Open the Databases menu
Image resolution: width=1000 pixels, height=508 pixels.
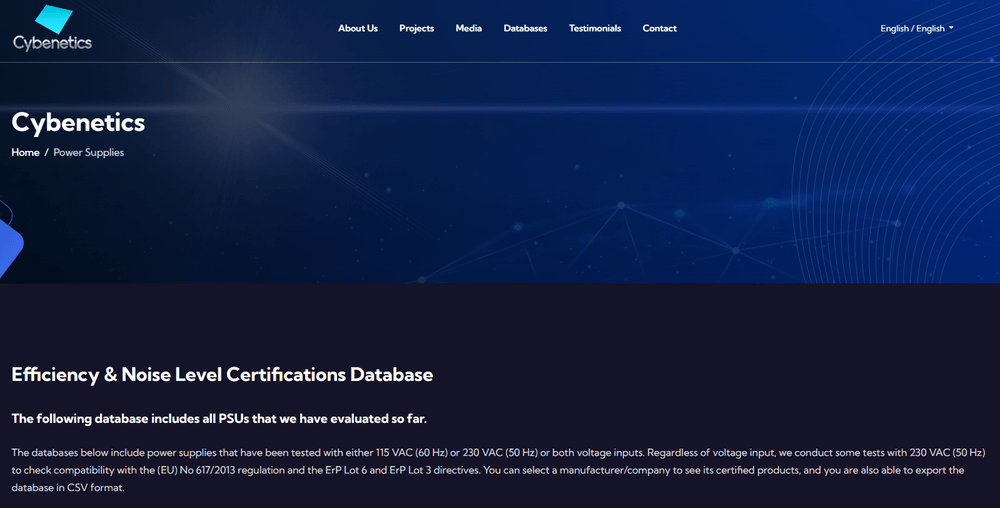(525, 28)
